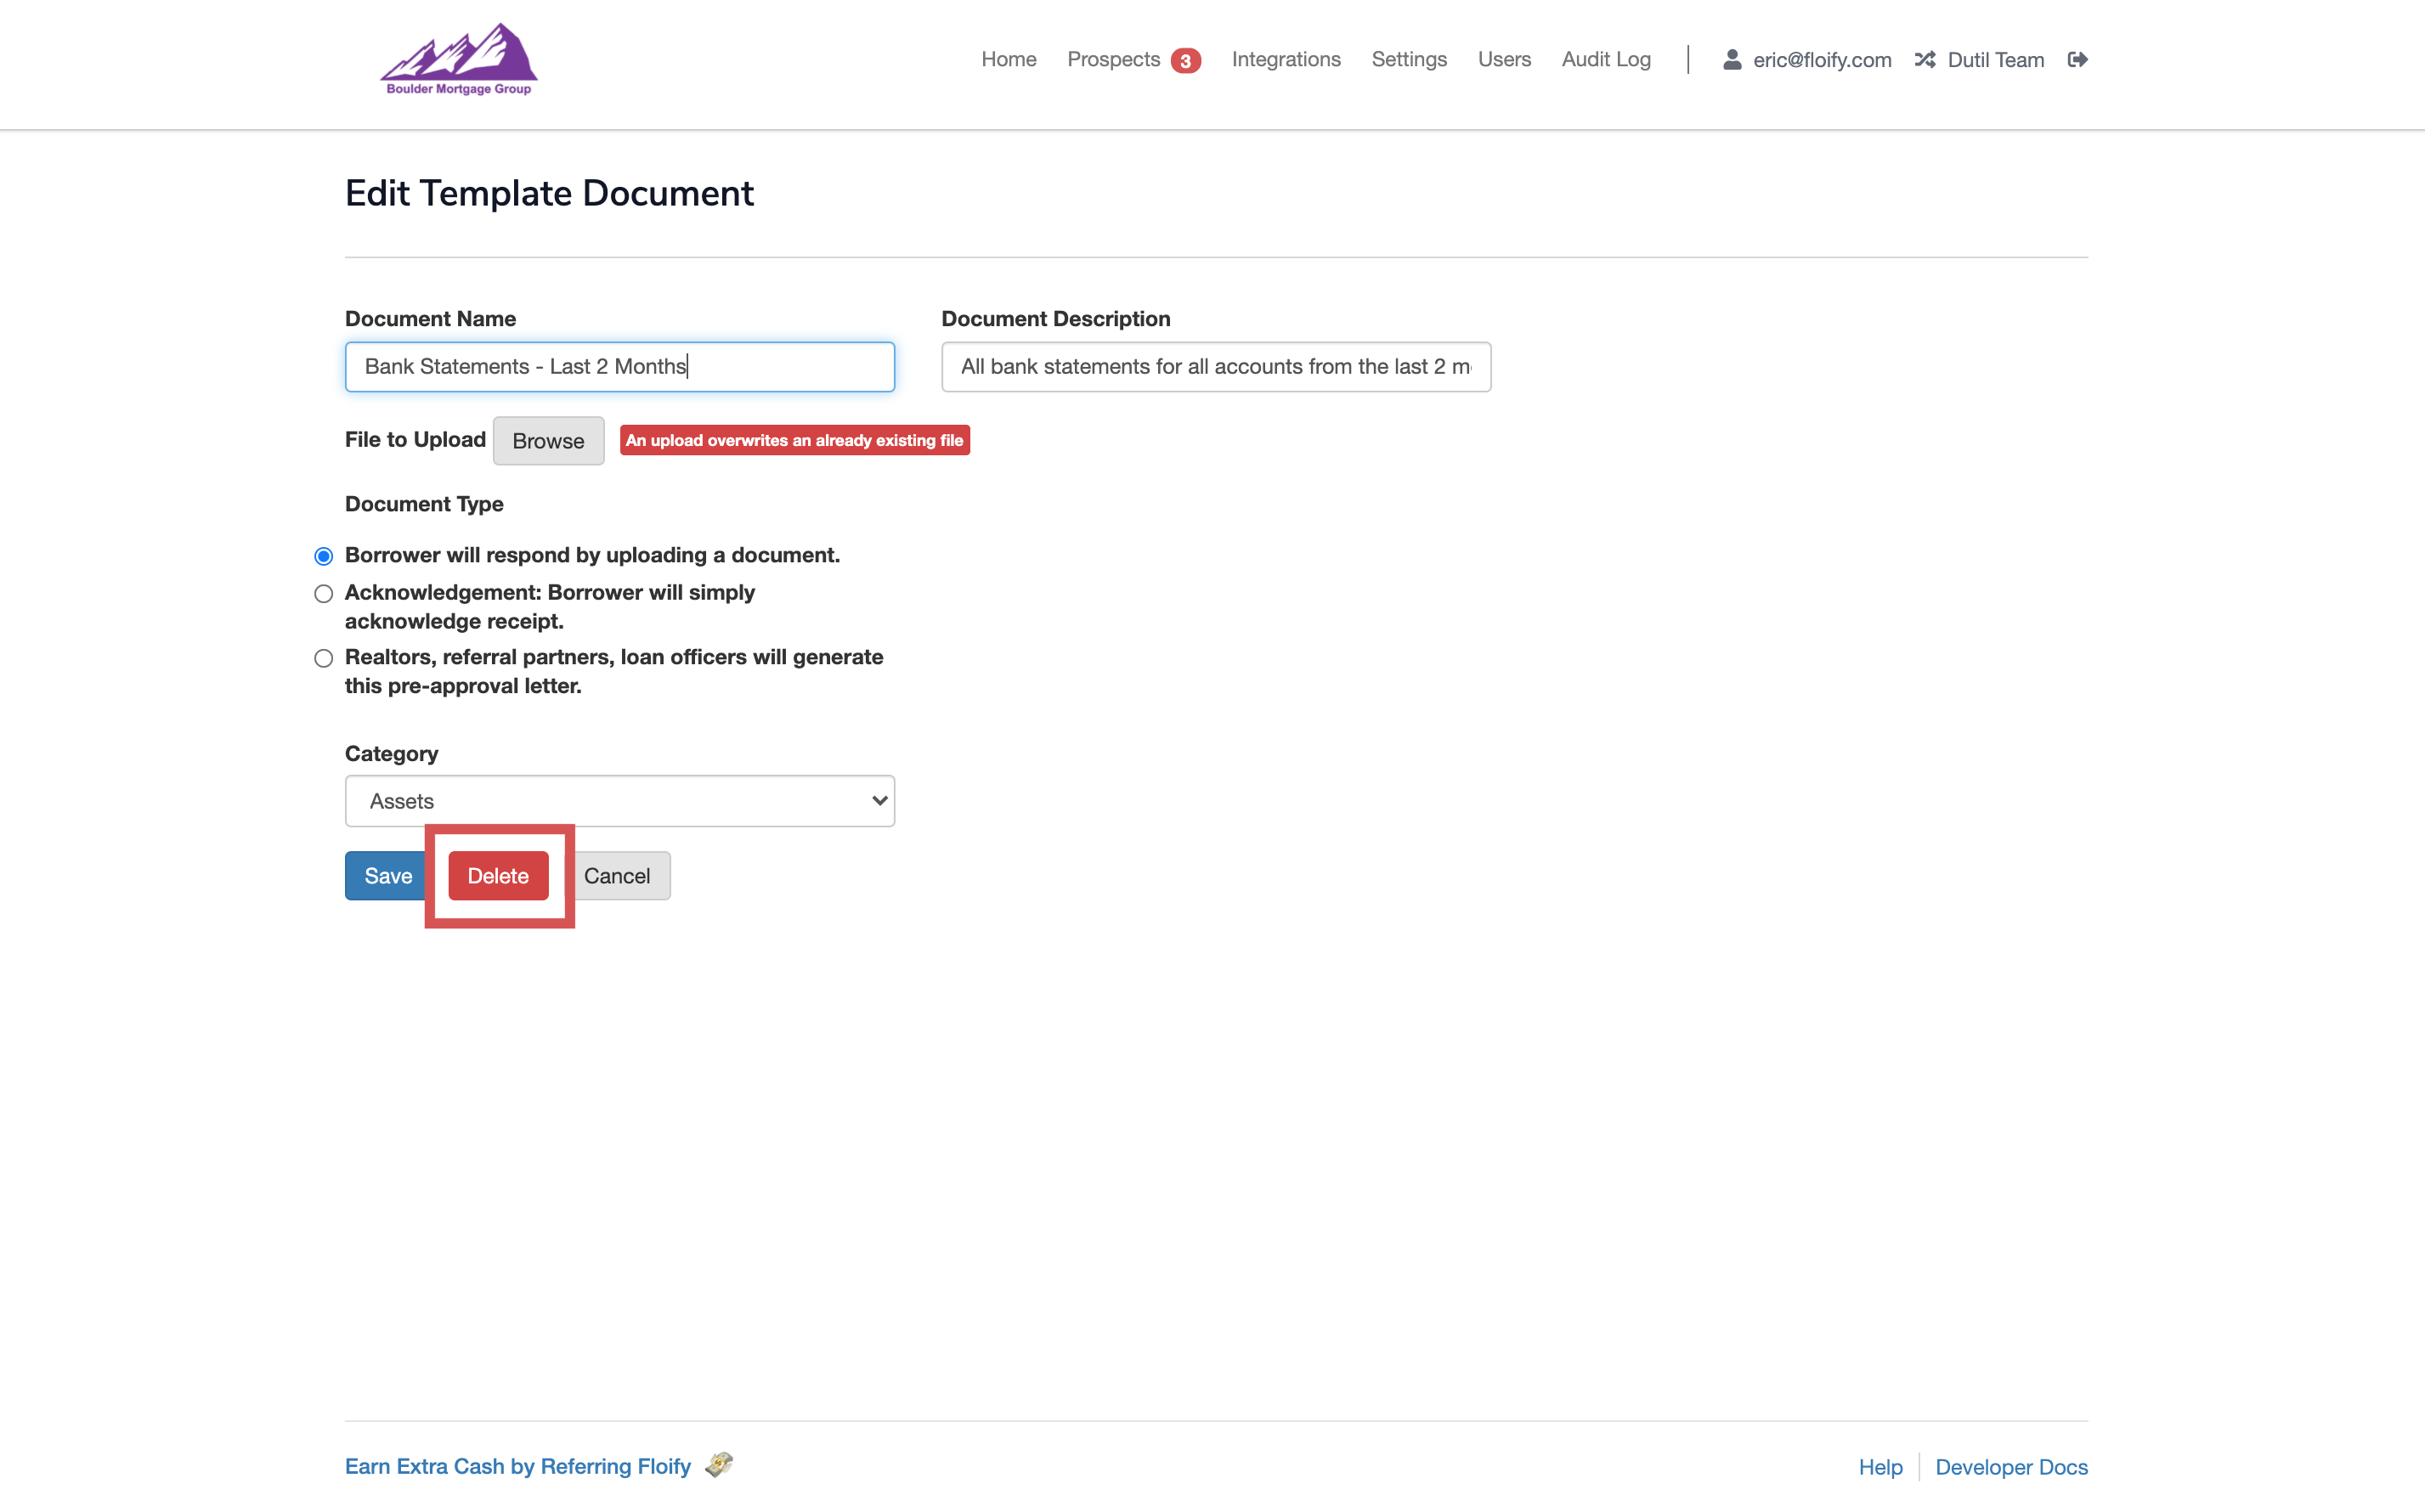This screenshot has width=2425, height=1512.
Task: Click the Category field label
Action: point(391,753)
